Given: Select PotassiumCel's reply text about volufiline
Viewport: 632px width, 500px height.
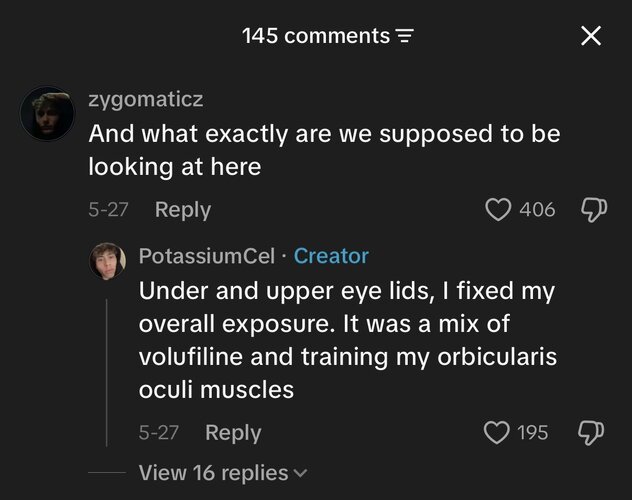Looking at the screenshot, I should pyautogui.click(x=348, y=340).
